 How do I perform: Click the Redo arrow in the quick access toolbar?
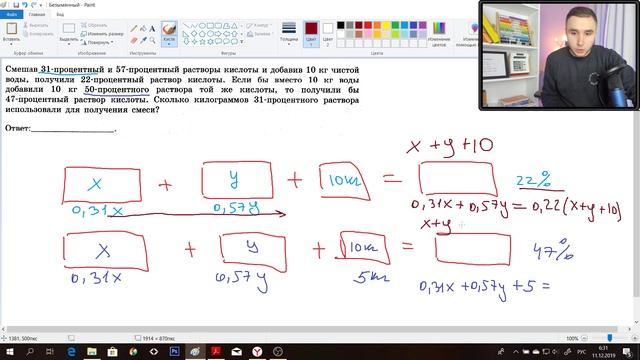33,5
